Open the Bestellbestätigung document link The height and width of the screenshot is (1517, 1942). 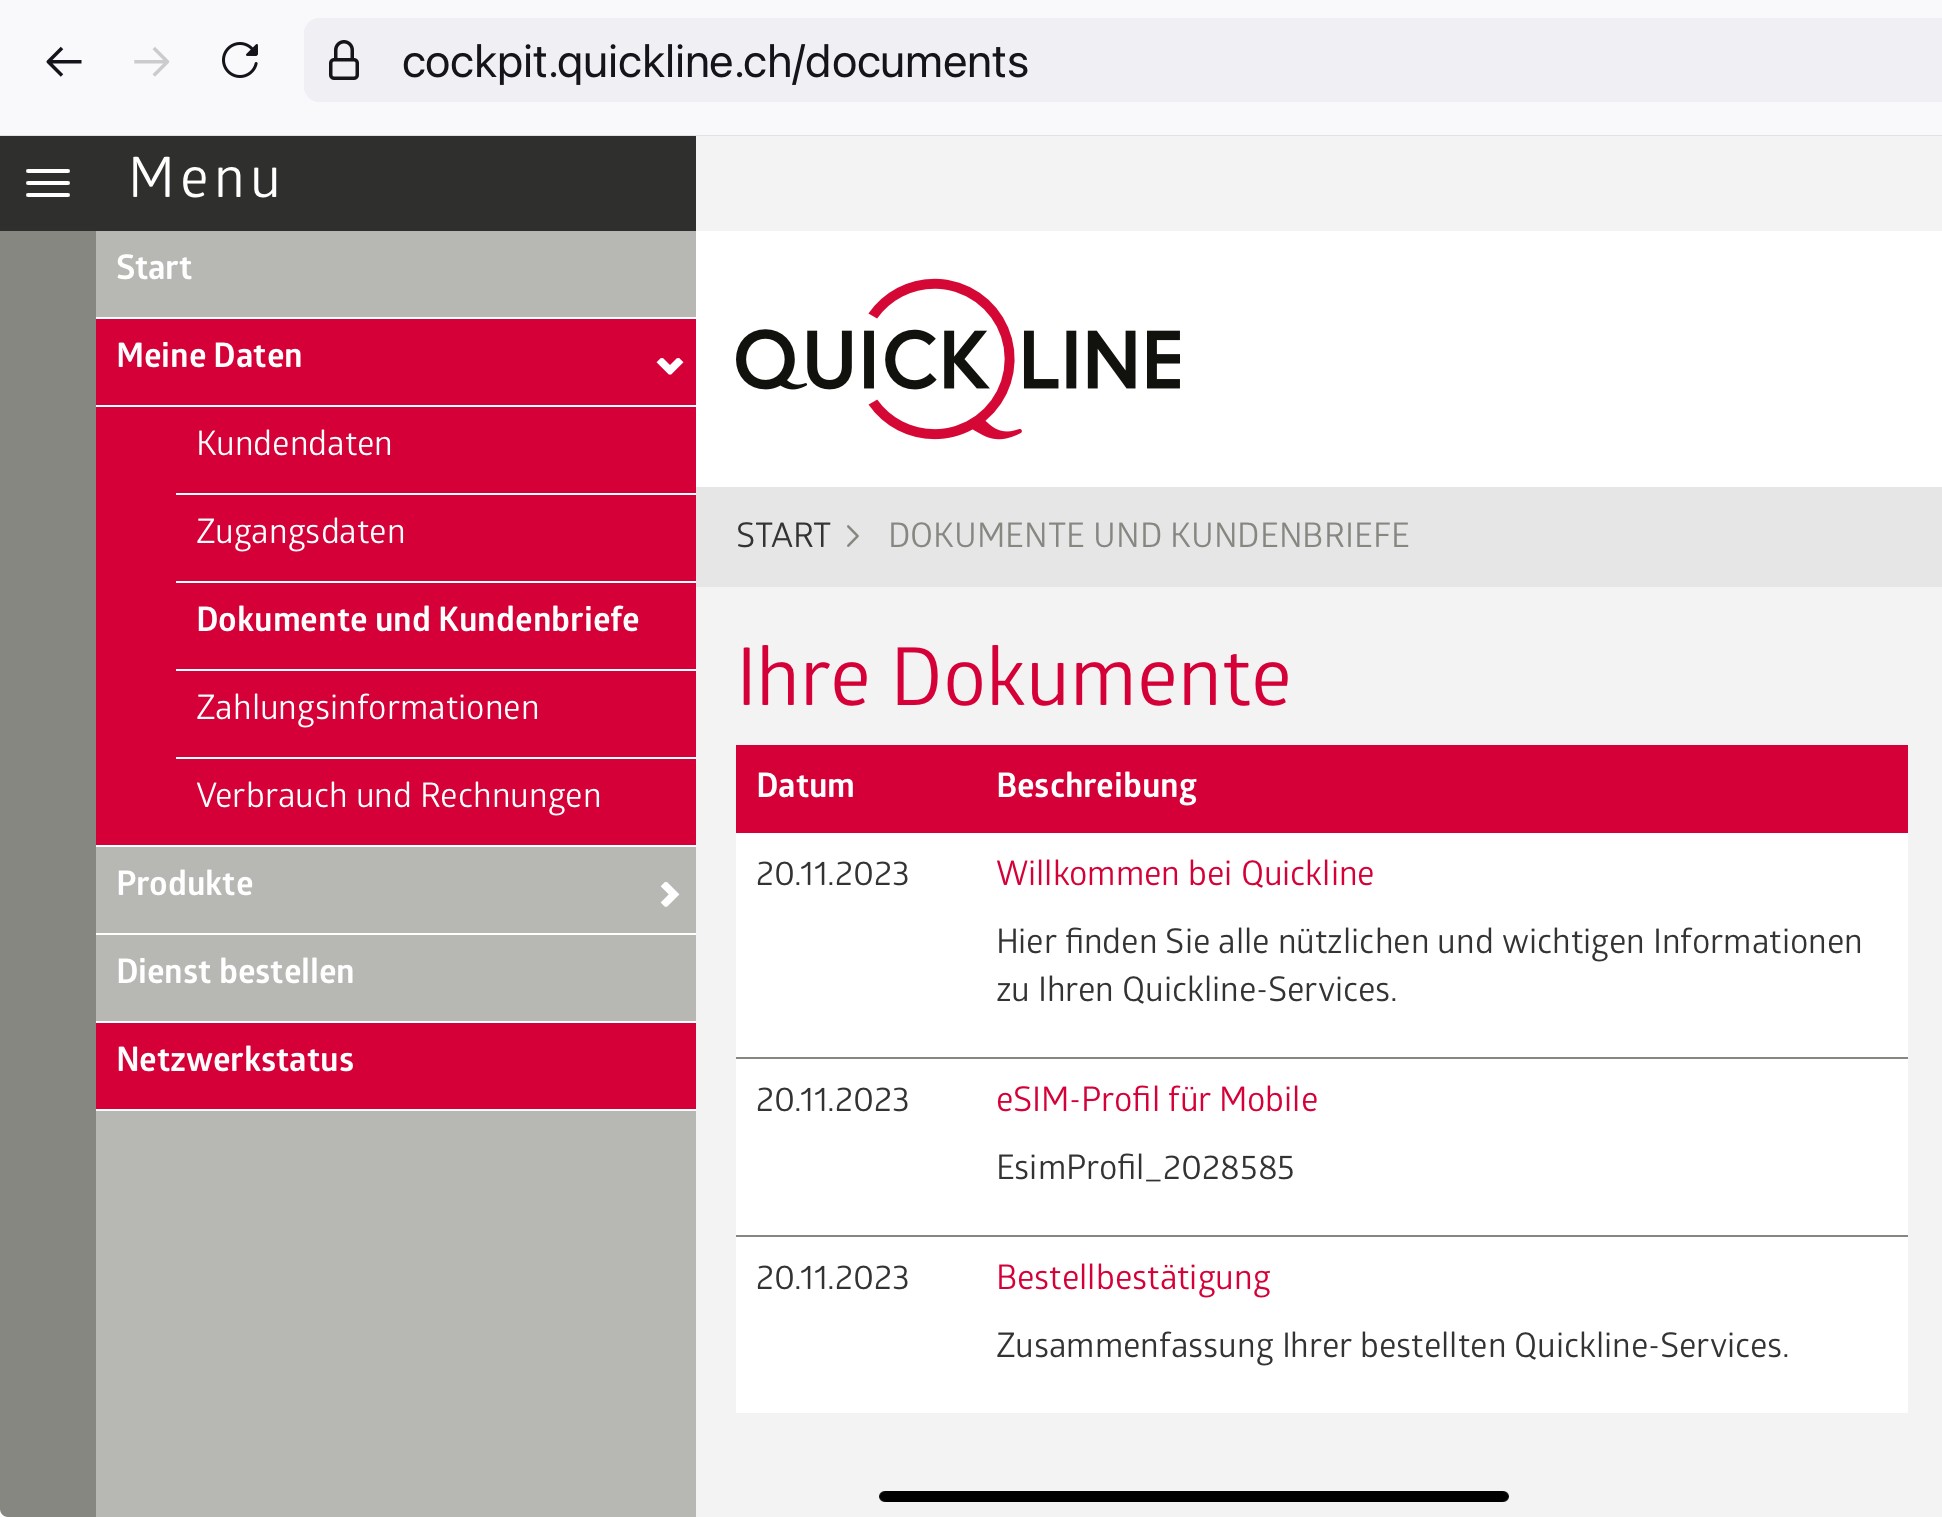pyautogui.click(x=1132, y=1278)
